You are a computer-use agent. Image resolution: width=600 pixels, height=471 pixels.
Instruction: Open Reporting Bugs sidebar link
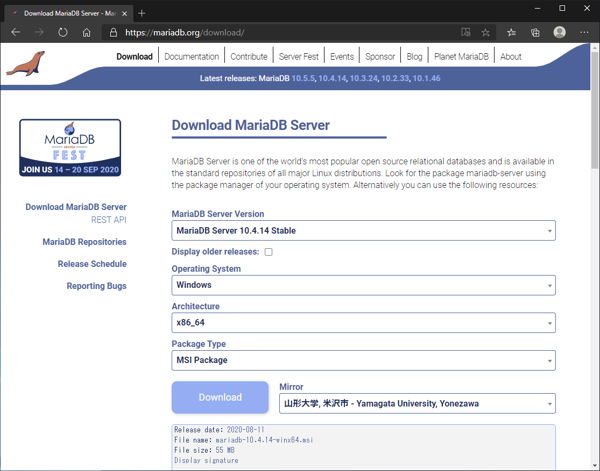pos(96,286)
